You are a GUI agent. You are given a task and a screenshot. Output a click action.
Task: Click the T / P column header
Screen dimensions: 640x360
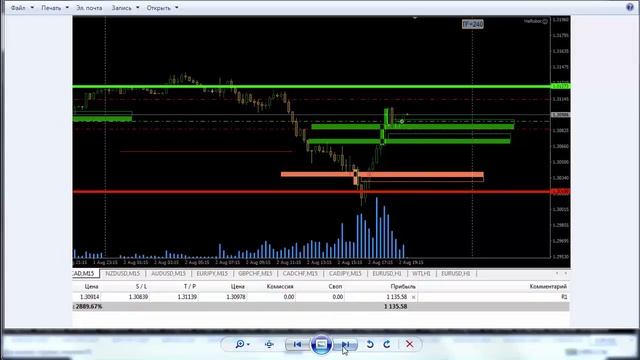190,287
